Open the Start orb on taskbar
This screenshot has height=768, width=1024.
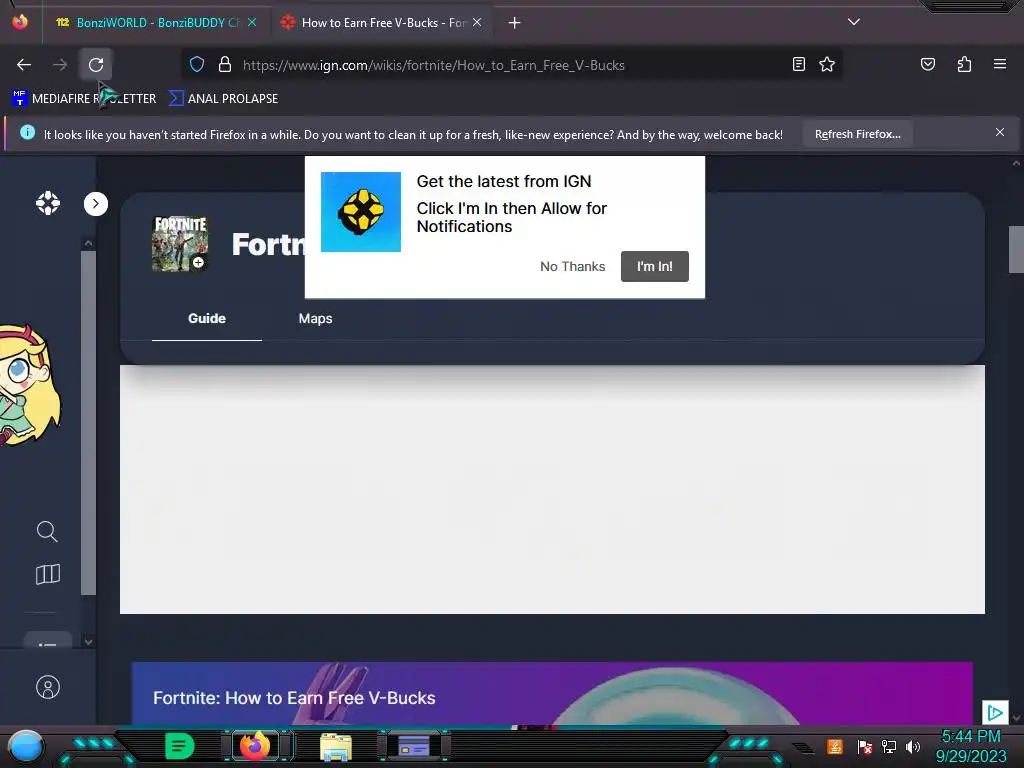pos(26,746)
